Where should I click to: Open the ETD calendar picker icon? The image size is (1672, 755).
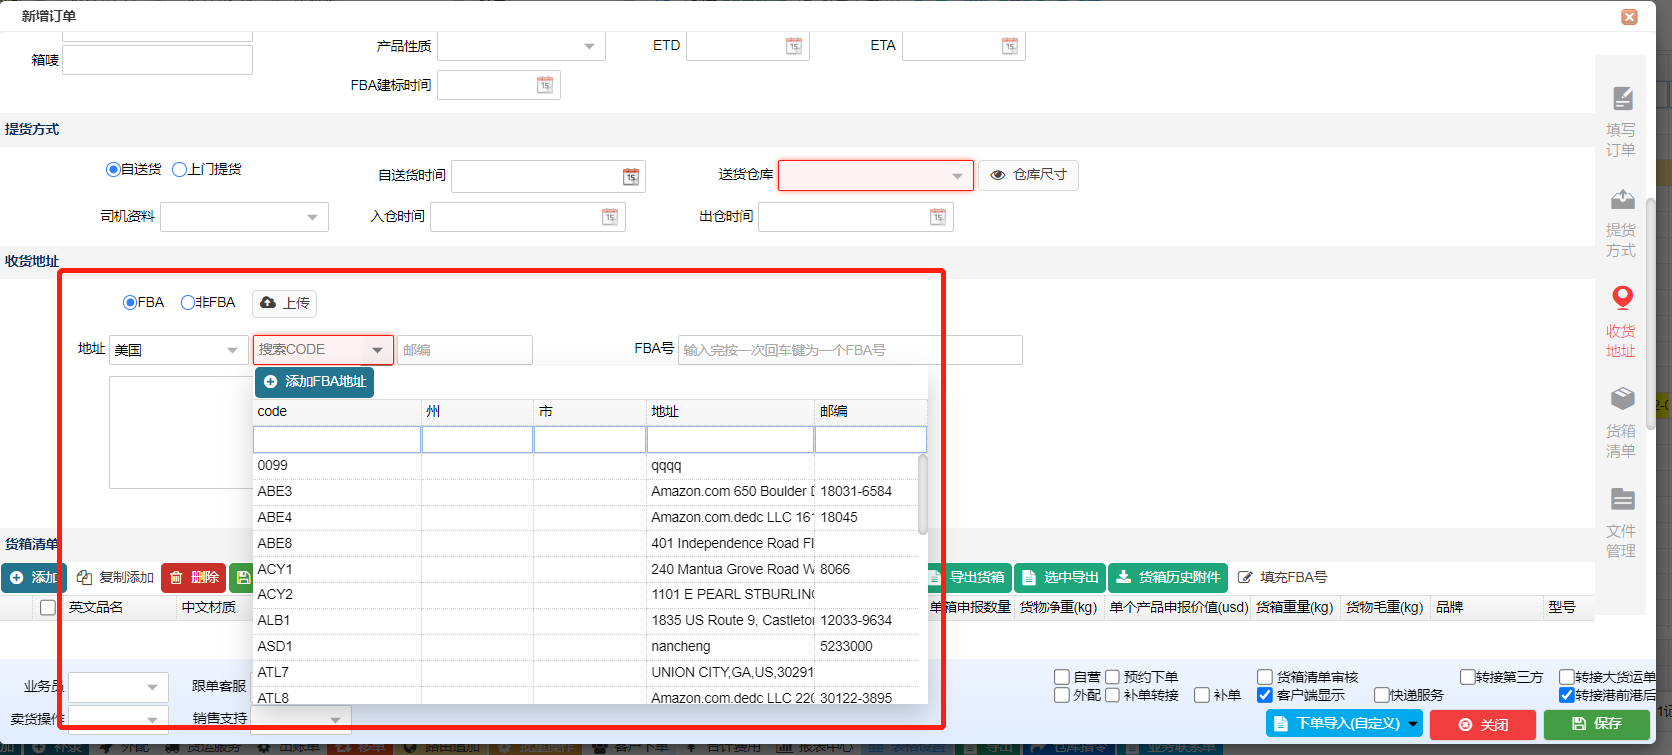[794, 46]
